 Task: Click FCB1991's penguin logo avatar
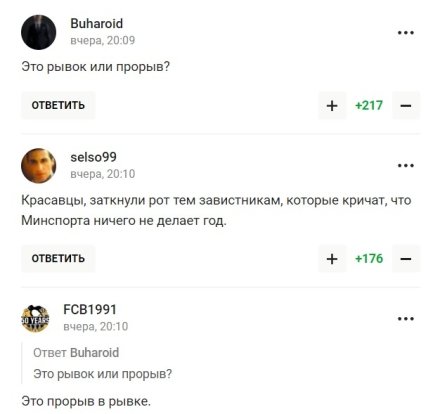35,319
